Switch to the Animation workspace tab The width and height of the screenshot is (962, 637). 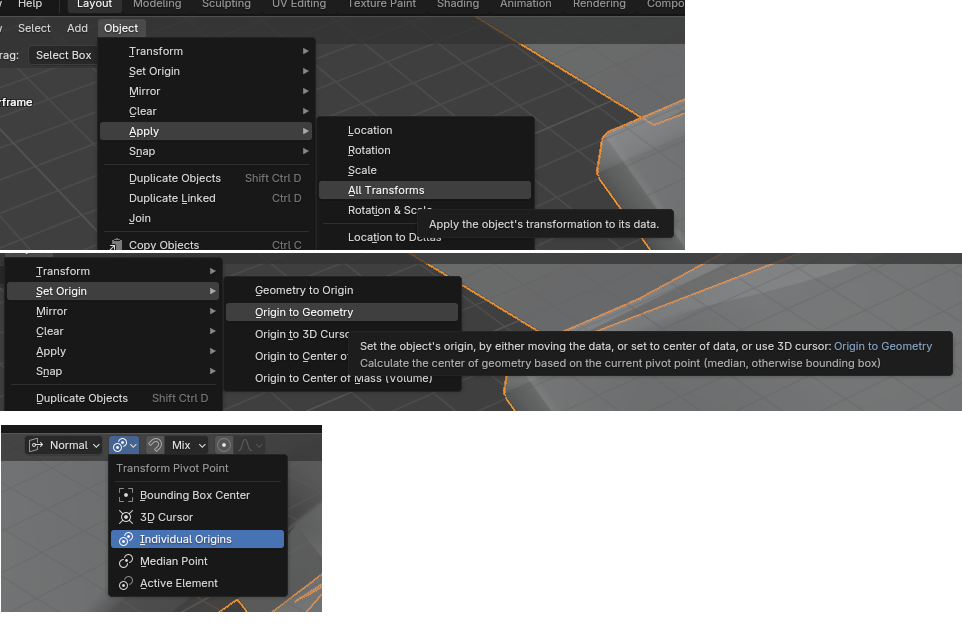(525, 4)
